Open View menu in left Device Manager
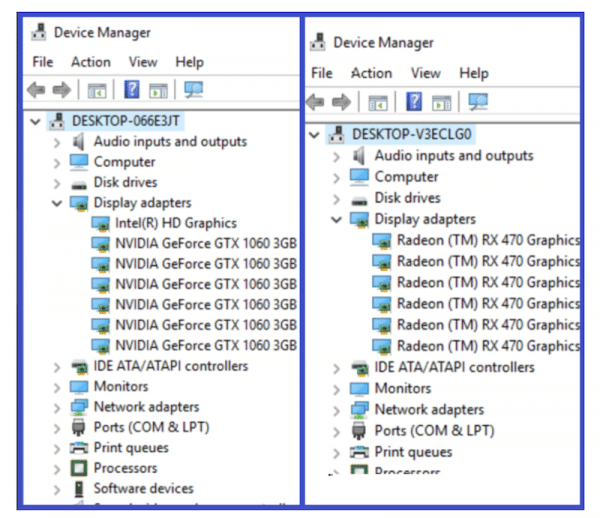The image size is (600, 518). click(x=143, y=62)
